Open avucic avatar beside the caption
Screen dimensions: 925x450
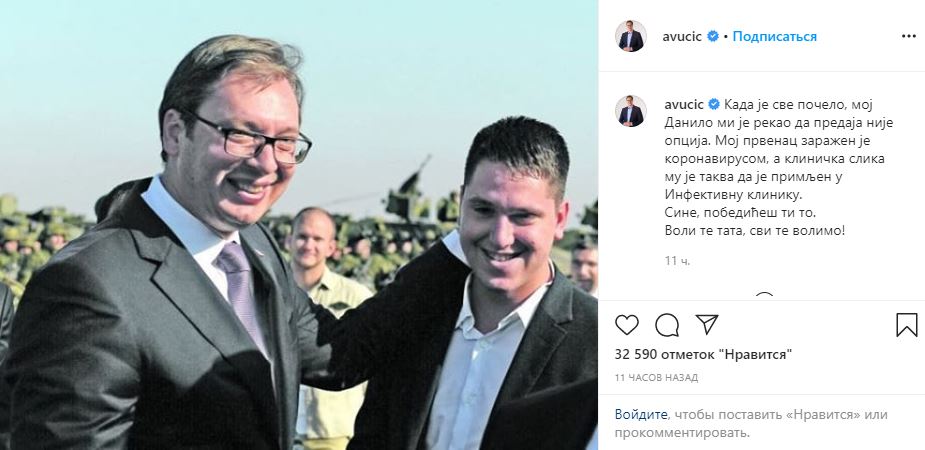pos(631,111)
